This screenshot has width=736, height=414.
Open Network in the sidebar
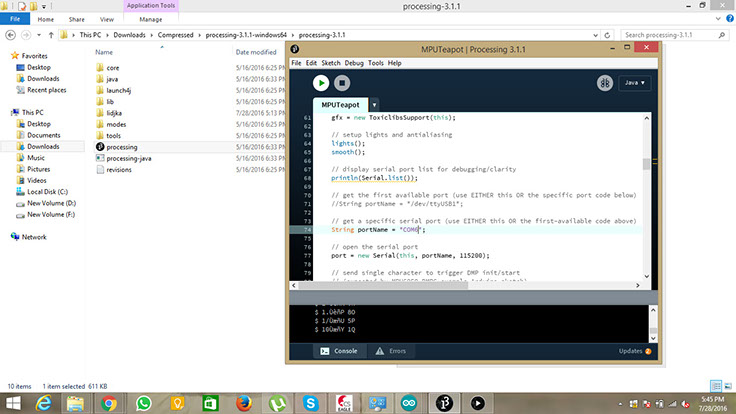tap(34, 237)
